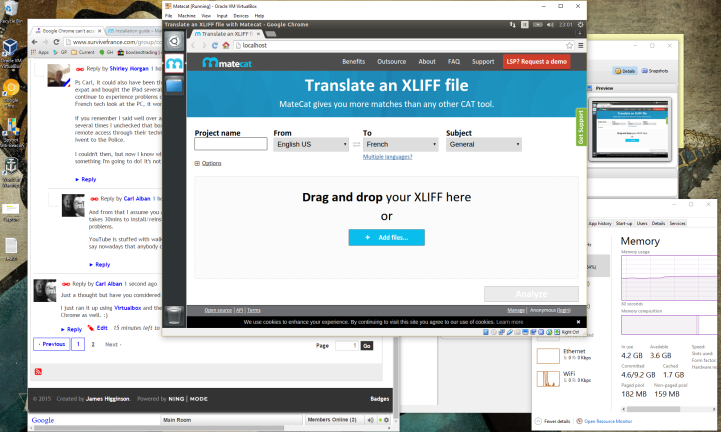This screenshot has width=721, height=432.
Task: Open the World of Warships desktop shortcut
Action: pyautogui.click(x=11, y=173)
